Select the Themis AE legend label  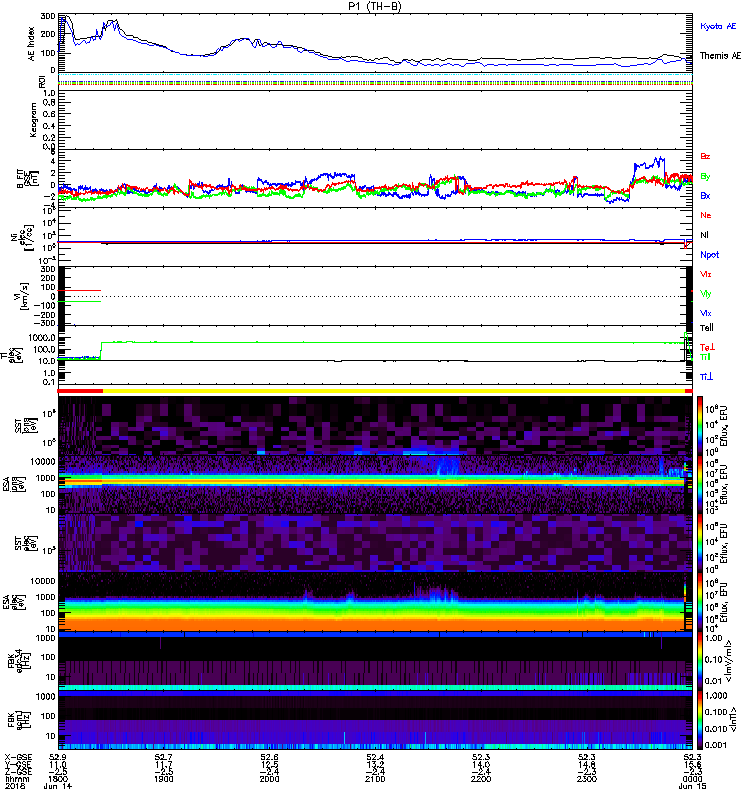[720, 56]
